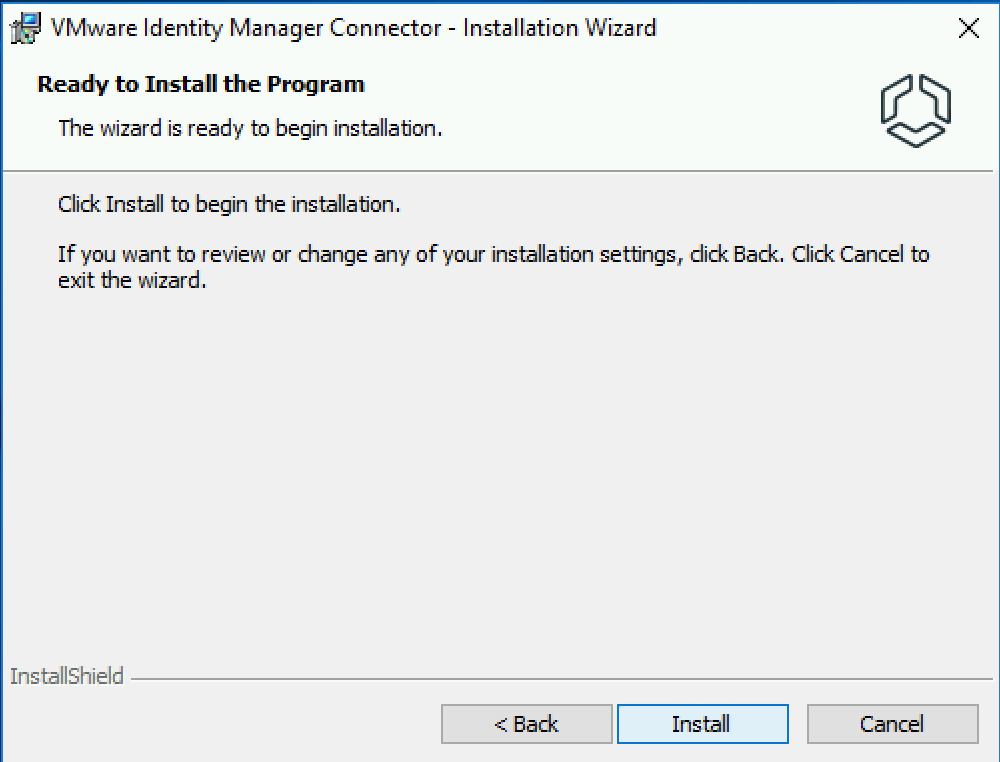
Task: Click 'The wizard is ready to begin installation' text
Action: pos(250,128)
